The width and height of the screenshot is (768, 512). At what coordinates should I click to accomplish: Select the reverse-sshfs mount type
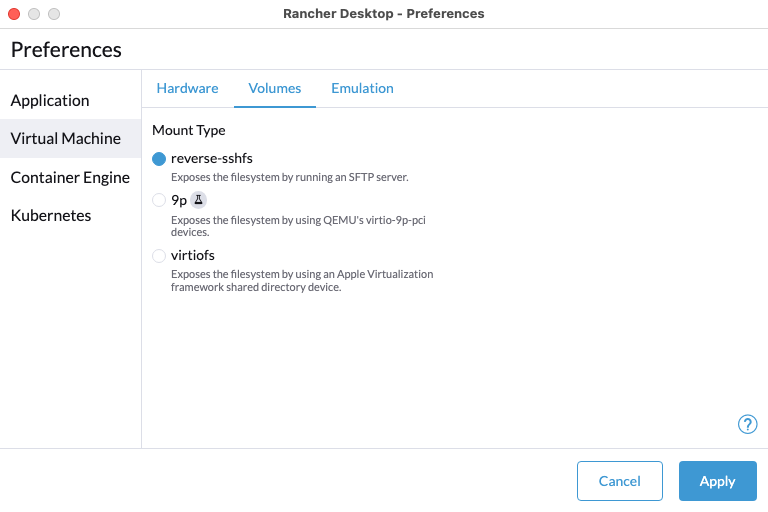point(159,159)
